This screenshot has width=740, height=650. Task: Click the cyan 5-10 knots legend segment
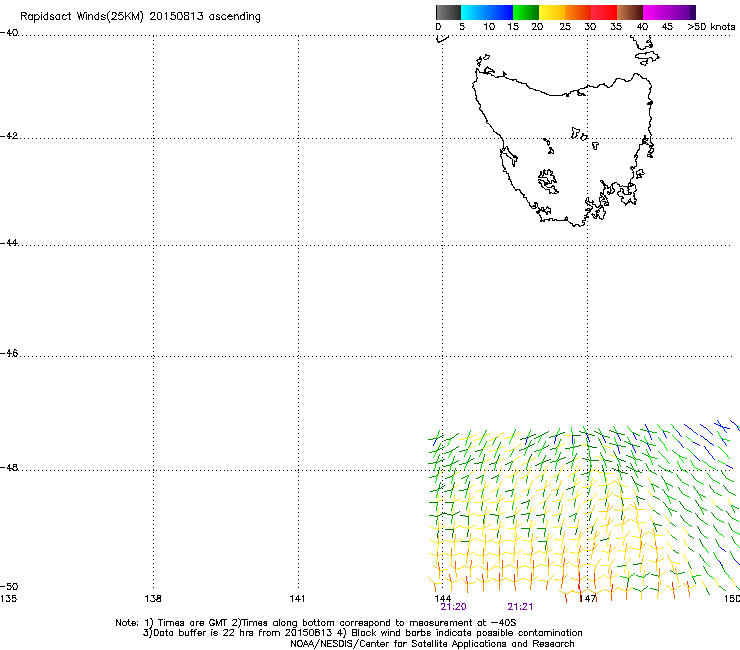tap(474, 12)
